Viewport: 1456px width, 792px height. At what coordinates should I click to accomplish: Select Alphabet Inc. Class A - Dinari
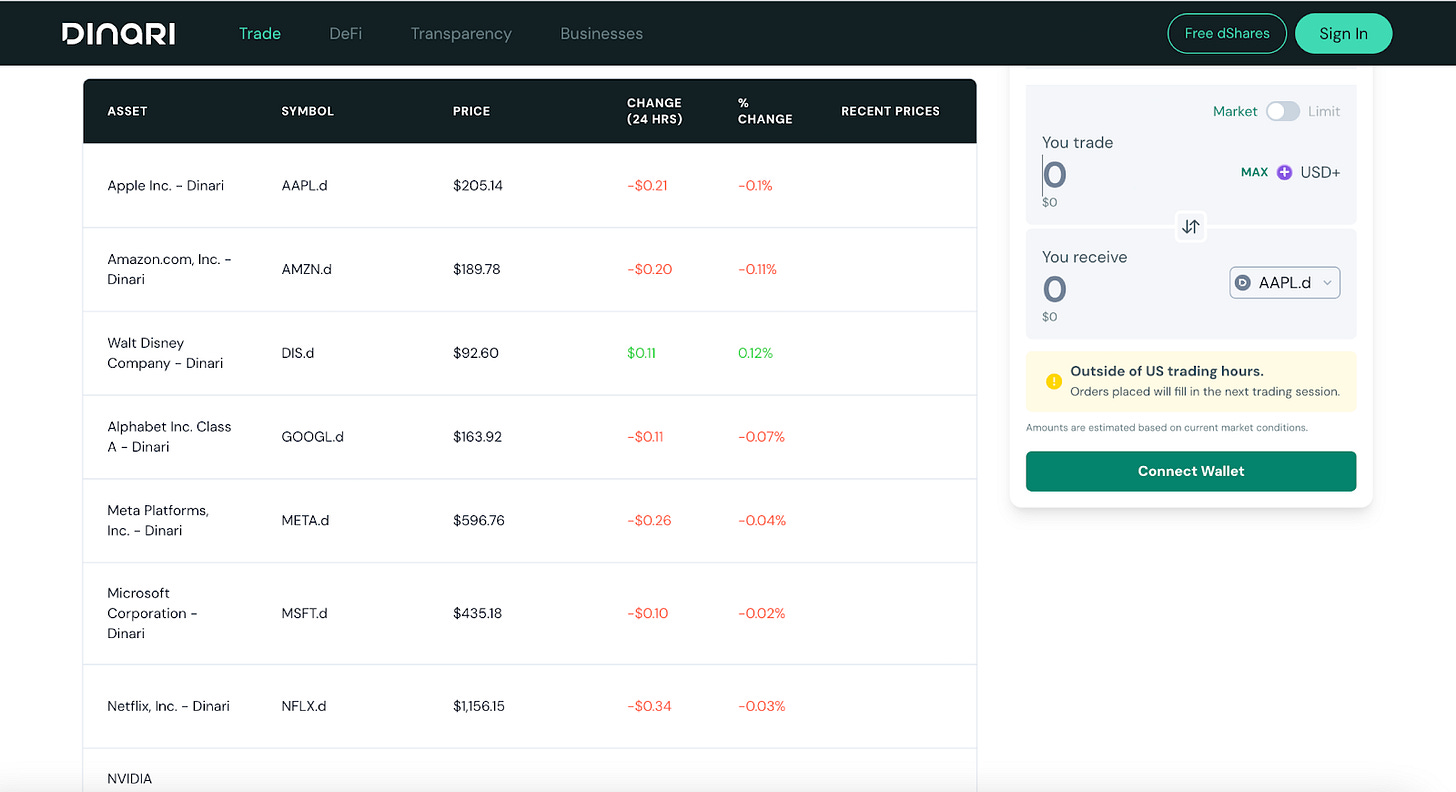(x=529, y=437)
